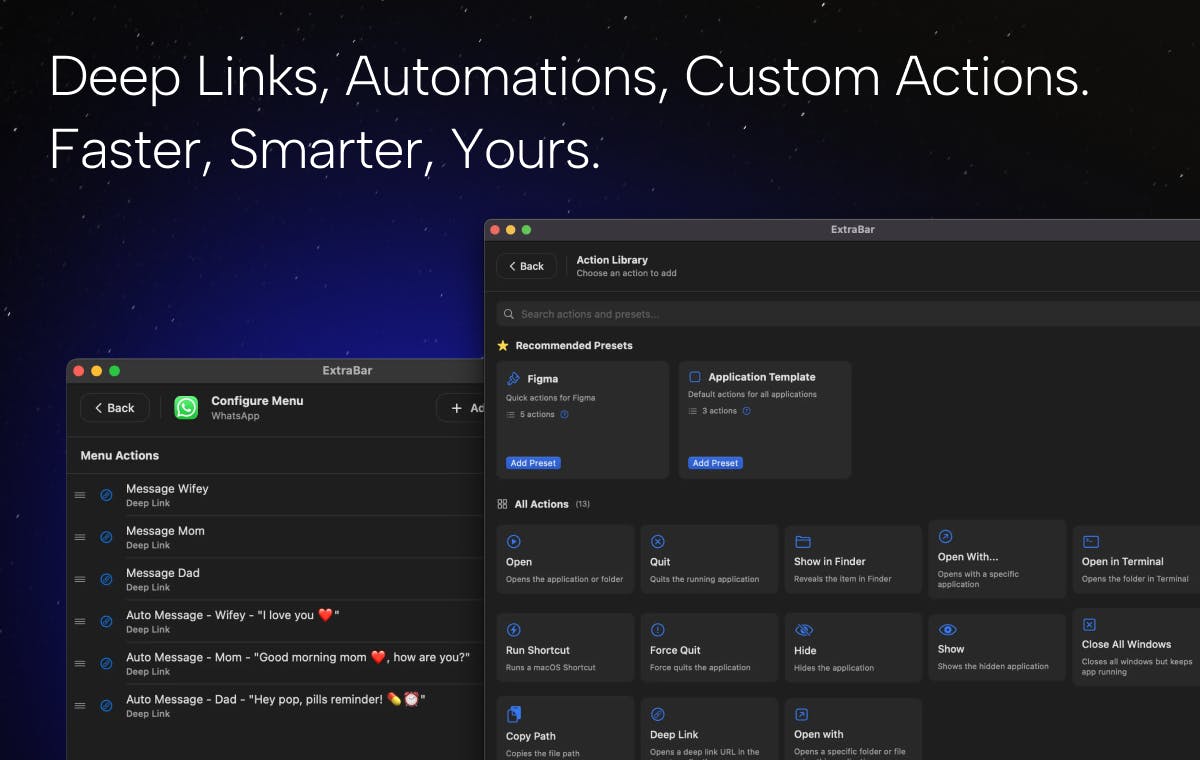1200x760 pixels.
Task: Select the Deep Link compass icon
Action: (658, 714)
